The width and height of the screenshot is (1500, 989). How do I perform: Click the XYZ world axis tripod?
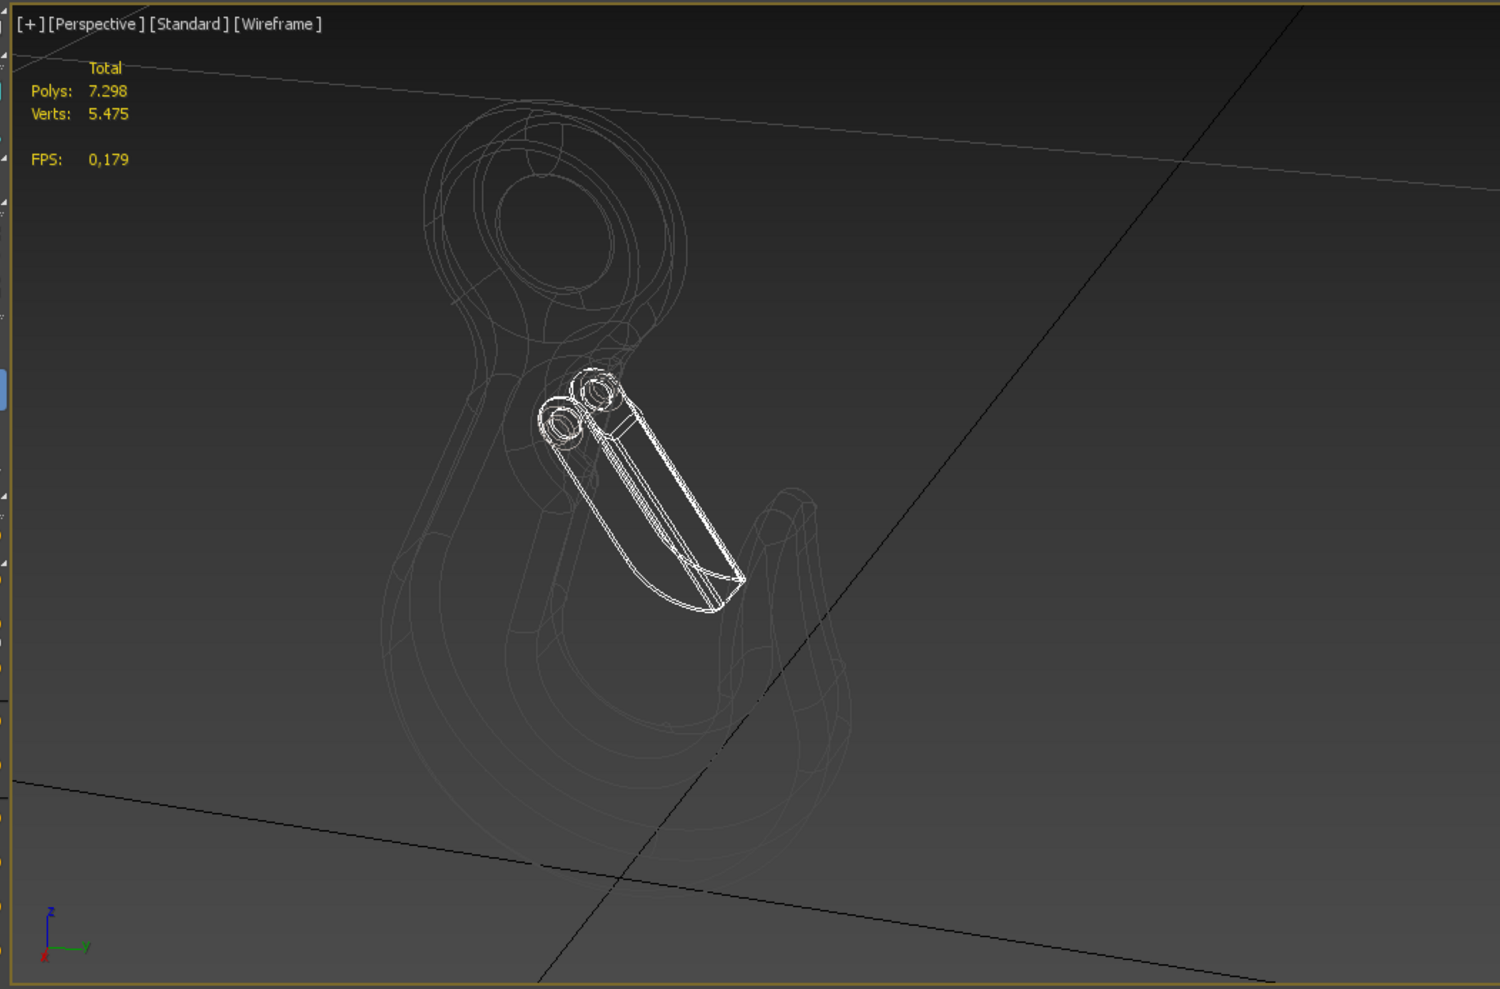coord(65,935)
